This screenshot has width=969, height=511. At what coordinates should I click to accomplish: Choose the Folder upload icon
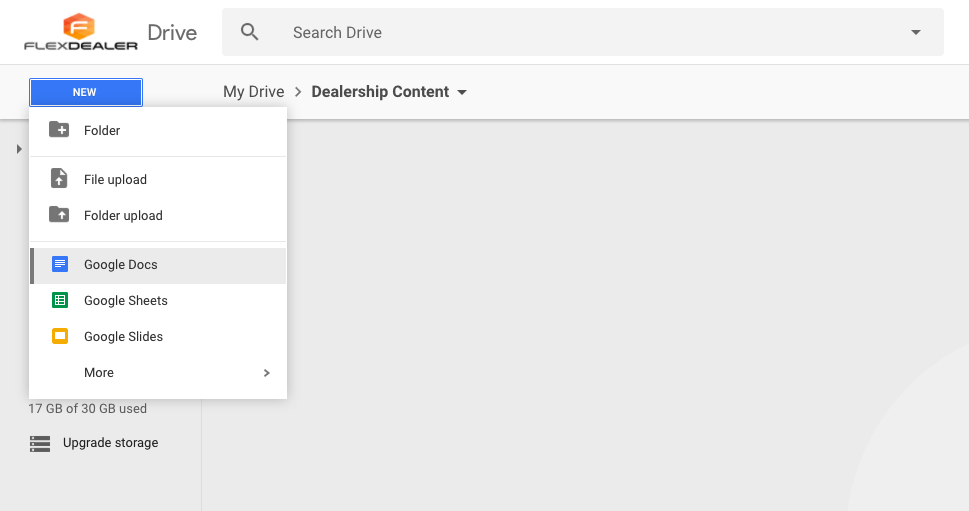pyautogui.click(x=59, y=215)
